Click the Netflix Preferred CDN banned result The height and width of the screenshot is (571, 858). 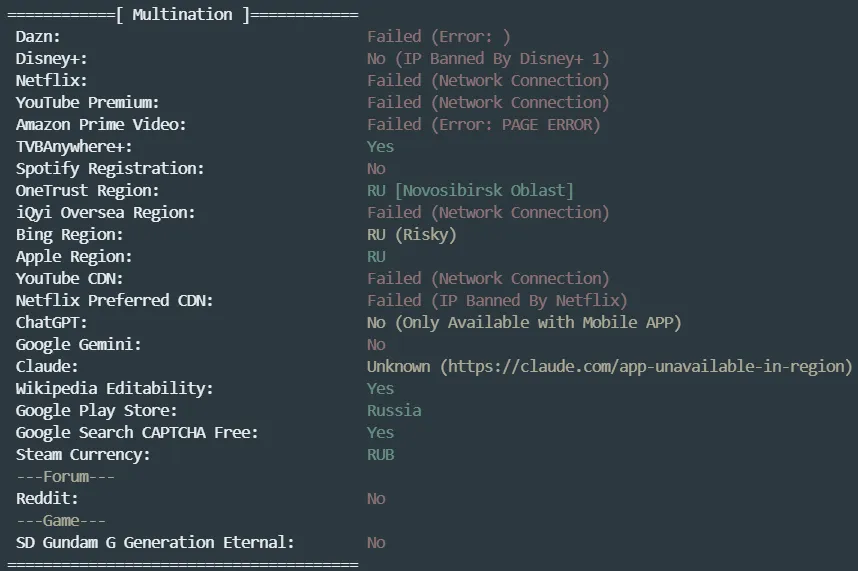pos(497,300)
